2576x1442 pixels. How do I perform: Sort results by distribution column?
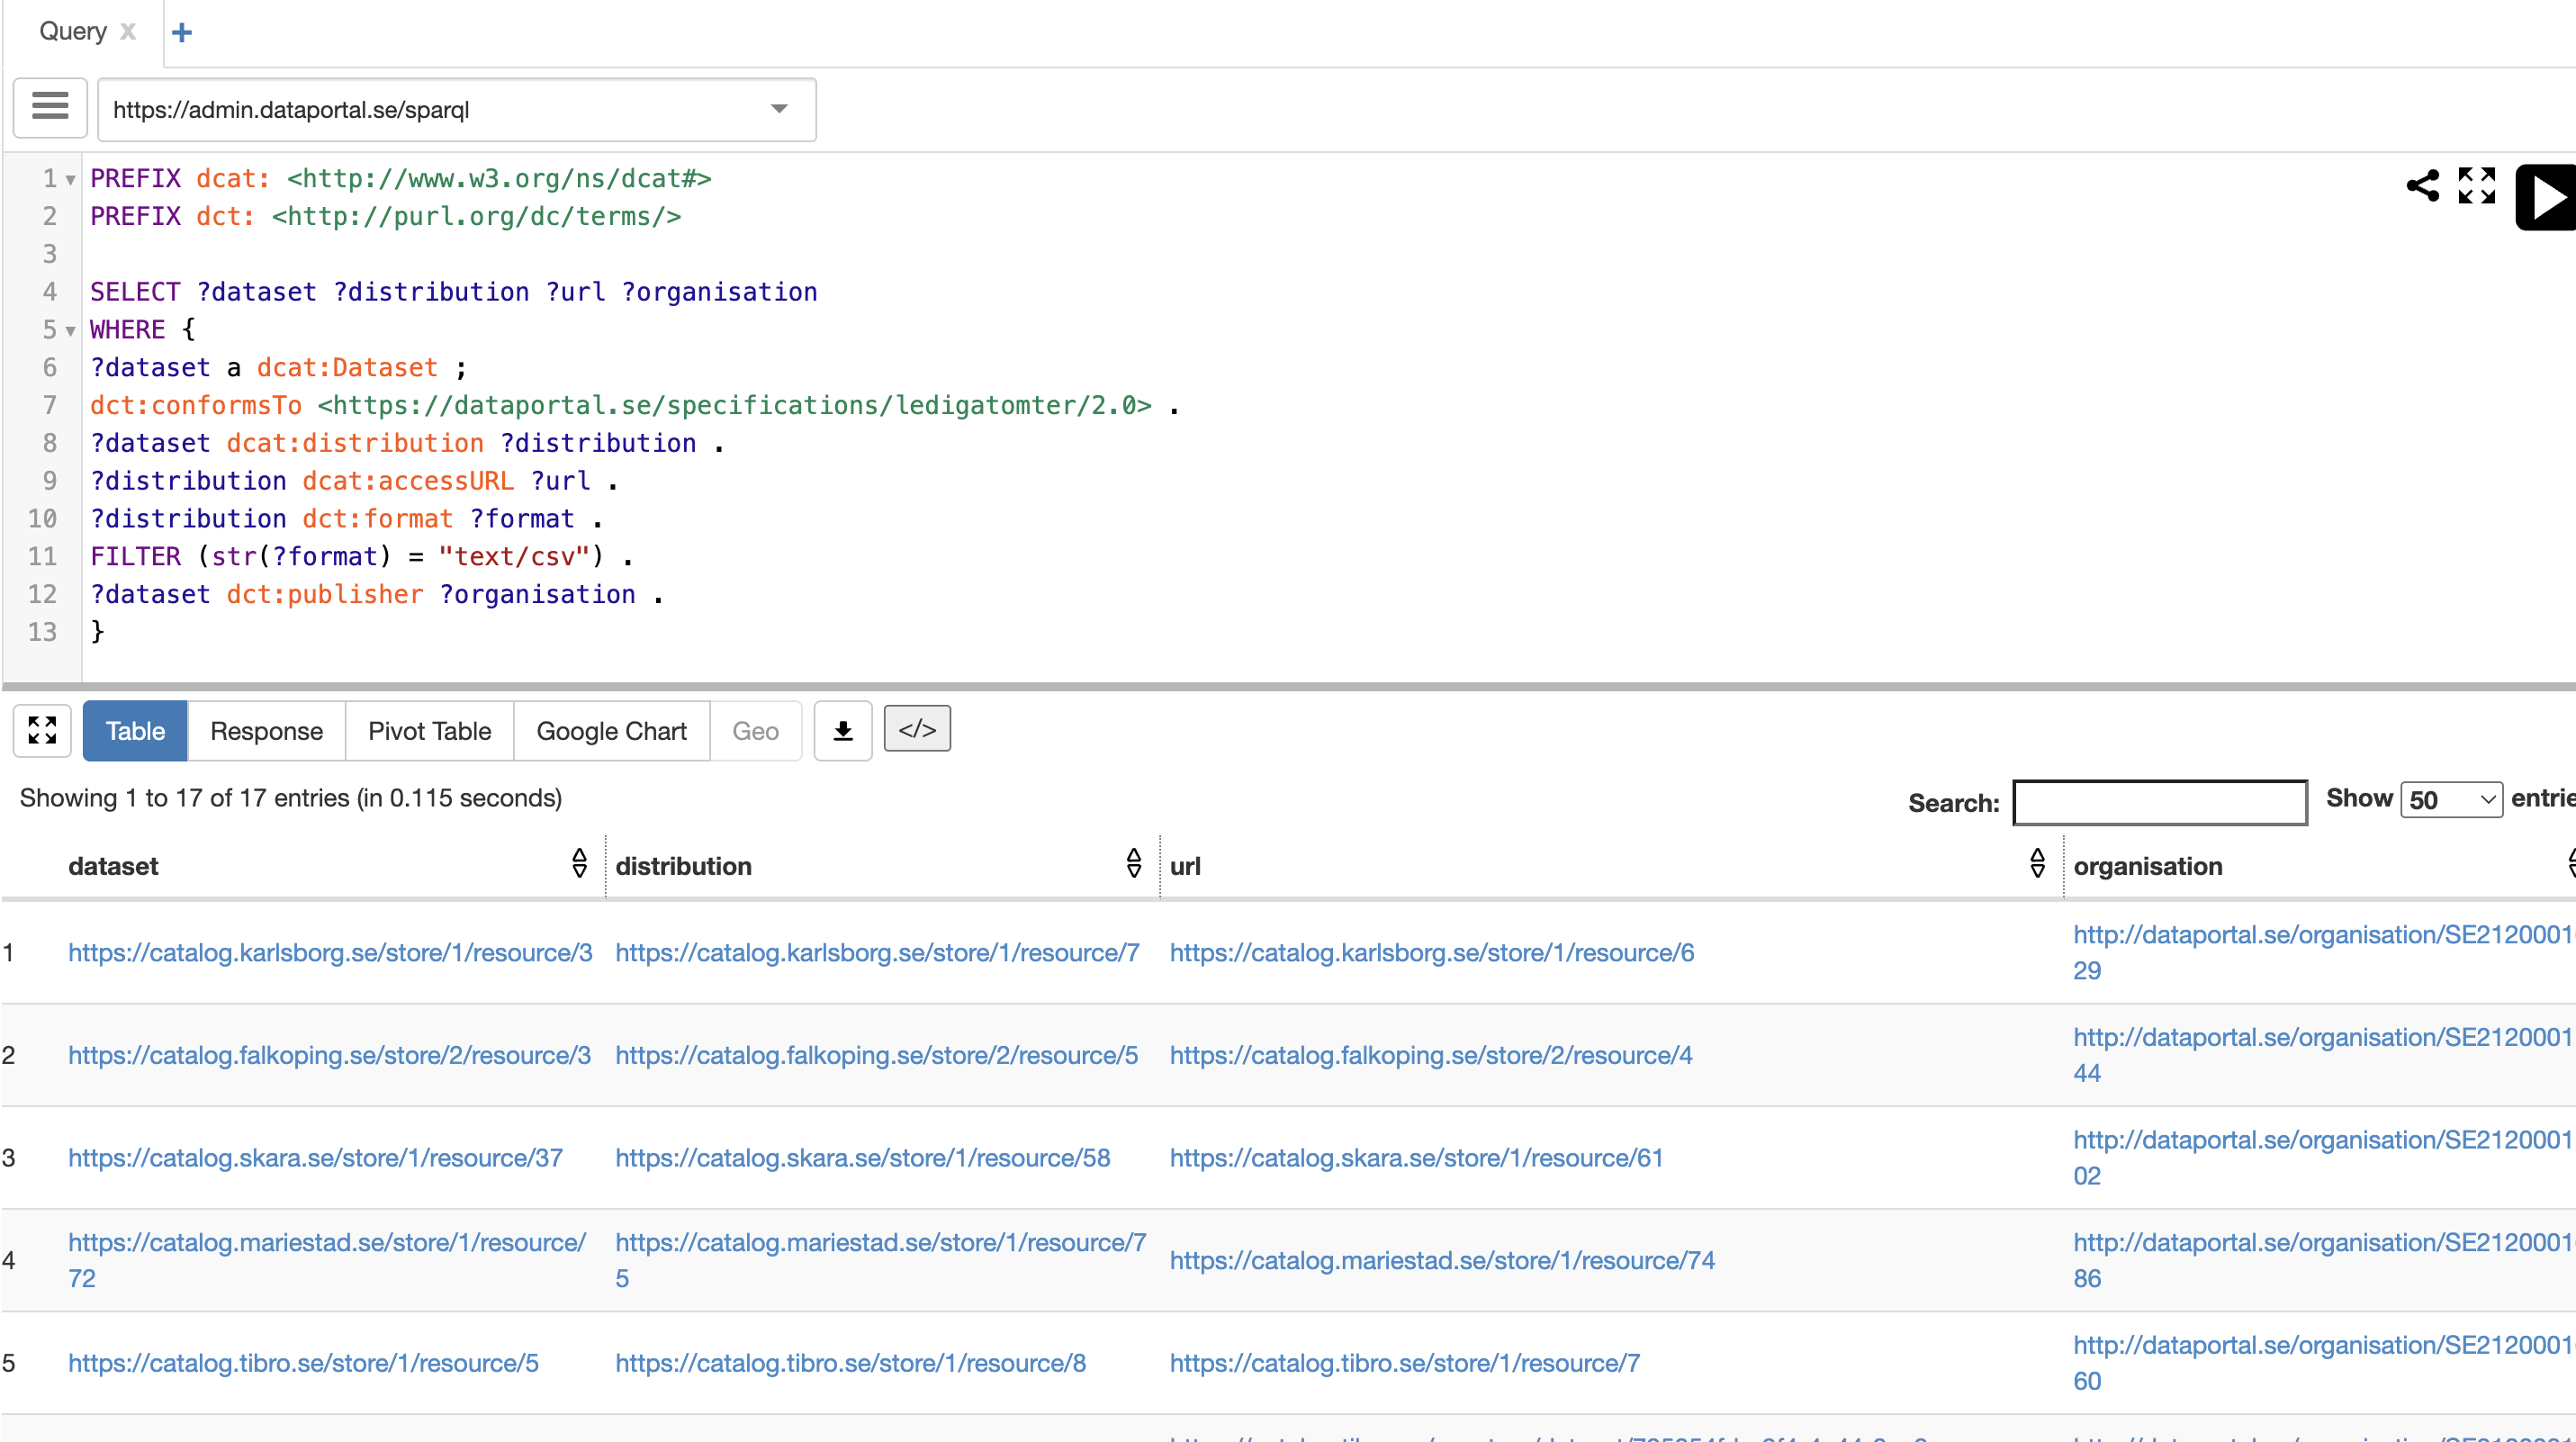click(1133, 864)
